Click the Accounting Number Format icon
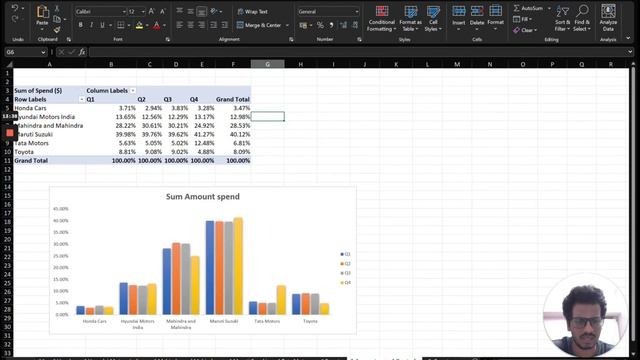 pos(303,25)
